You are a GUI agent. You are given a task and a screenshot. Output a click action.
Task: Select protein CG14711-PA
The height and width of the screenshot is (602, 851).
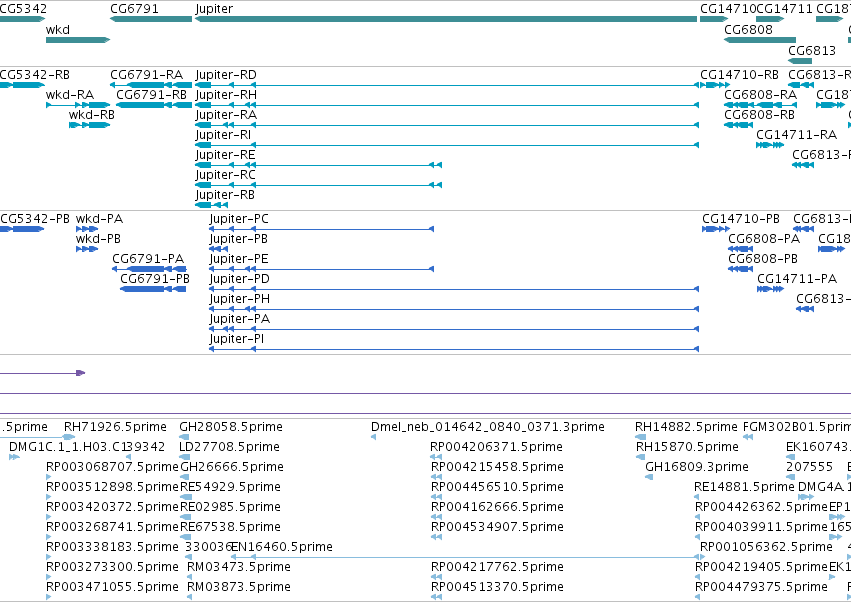coord(771,289)
